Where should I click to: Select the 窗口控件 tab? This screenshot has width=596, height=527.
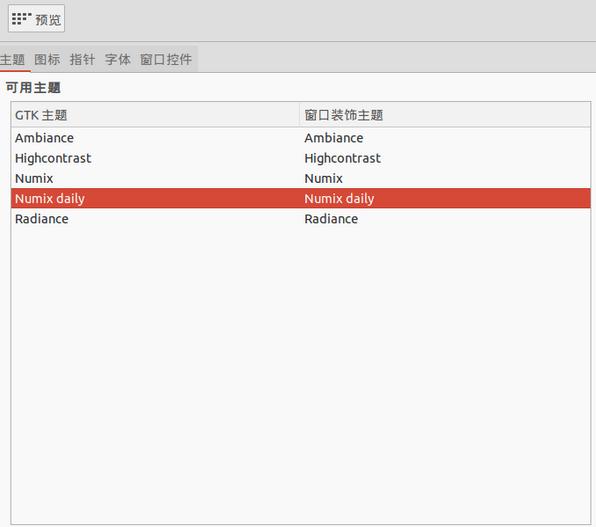tap(166, 60)
